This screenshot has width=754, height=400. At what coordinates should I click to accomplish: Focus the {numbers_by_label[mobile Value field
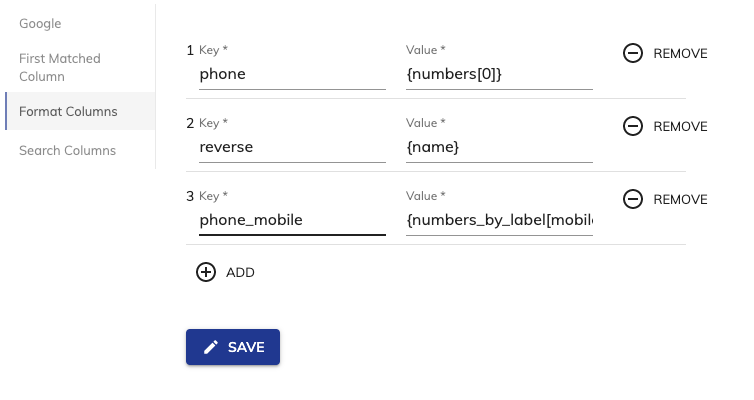pos(499,220)
